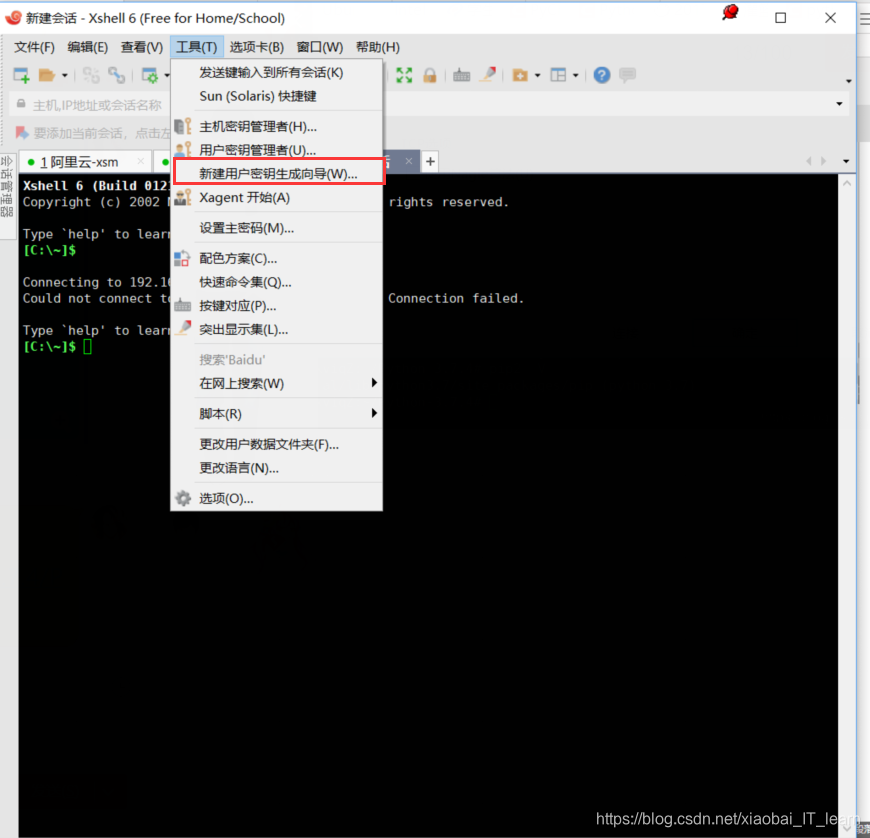Choose 设置主密码(M)... menu item

coord(276,228)
